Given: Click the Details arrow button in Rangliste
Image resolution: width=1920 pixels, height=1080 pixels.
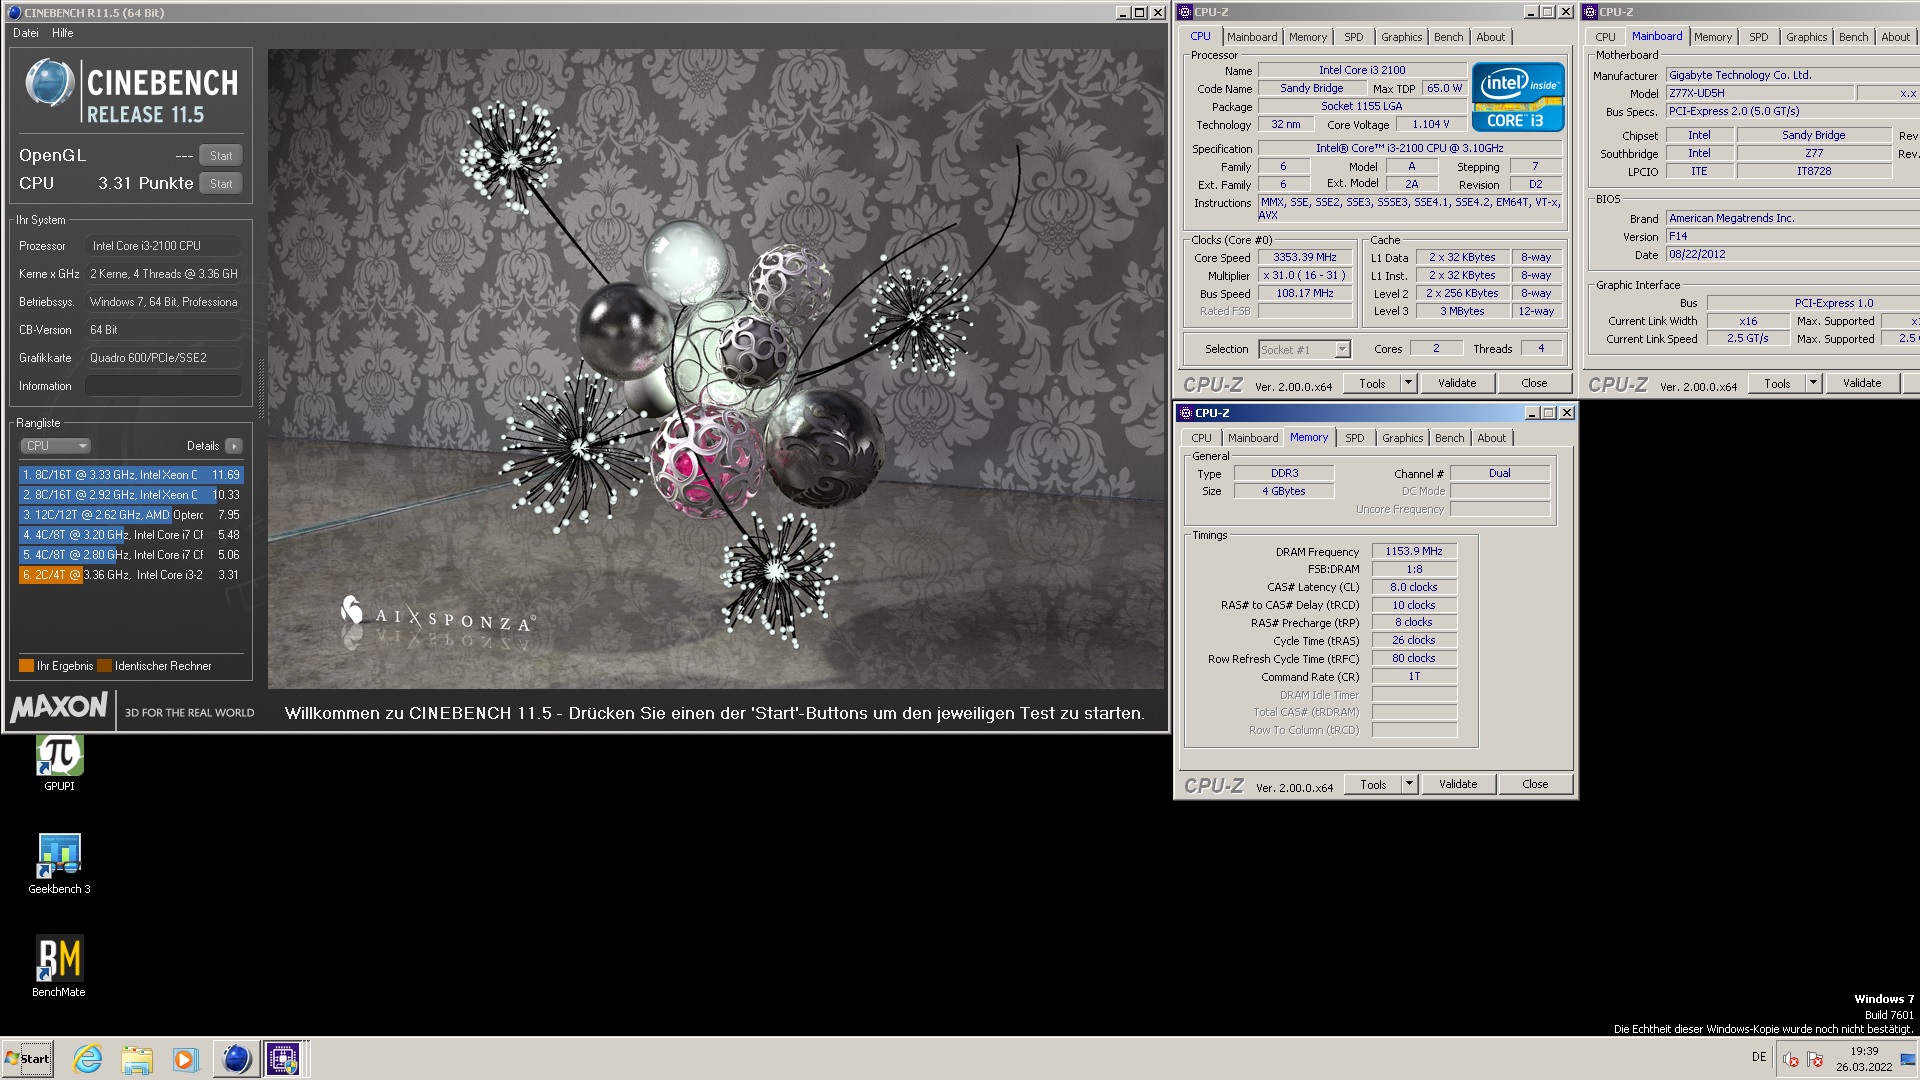Looking at the screenshot, I should tap(234, 446).
